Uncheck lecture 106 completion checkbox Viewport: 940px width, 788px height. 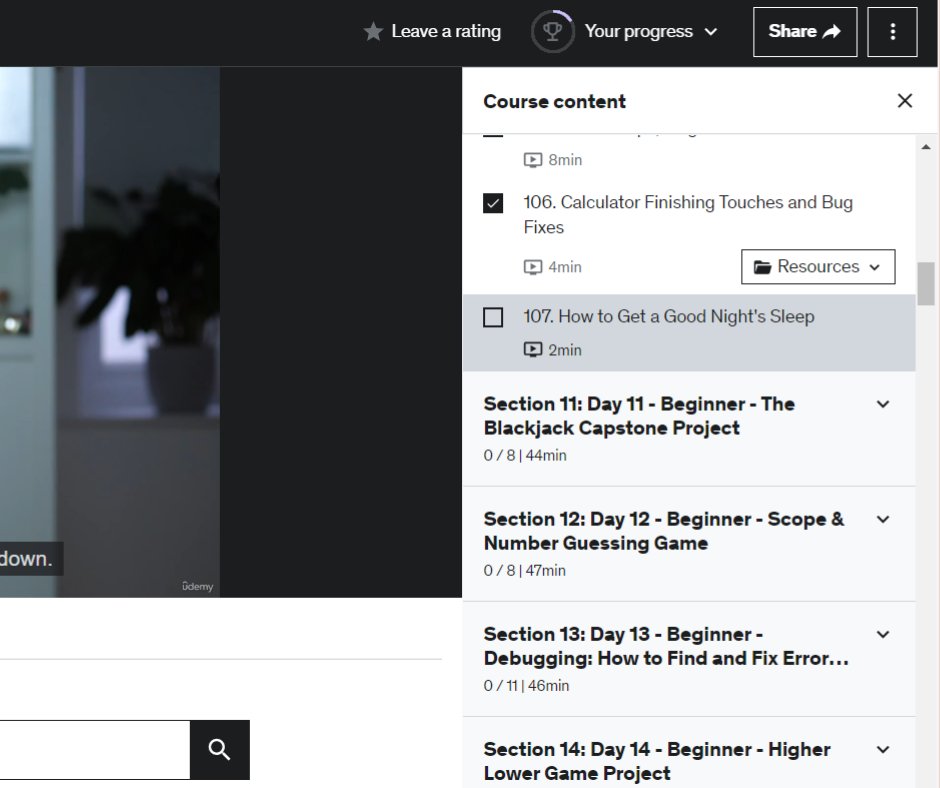[493, 203]
